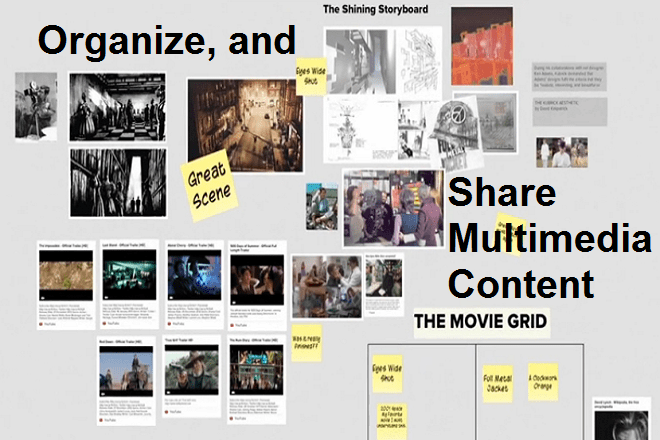This screenshot has width=660, height=440.
Task: Open the vintage film camera photo
Action: (x=36, y=106)
